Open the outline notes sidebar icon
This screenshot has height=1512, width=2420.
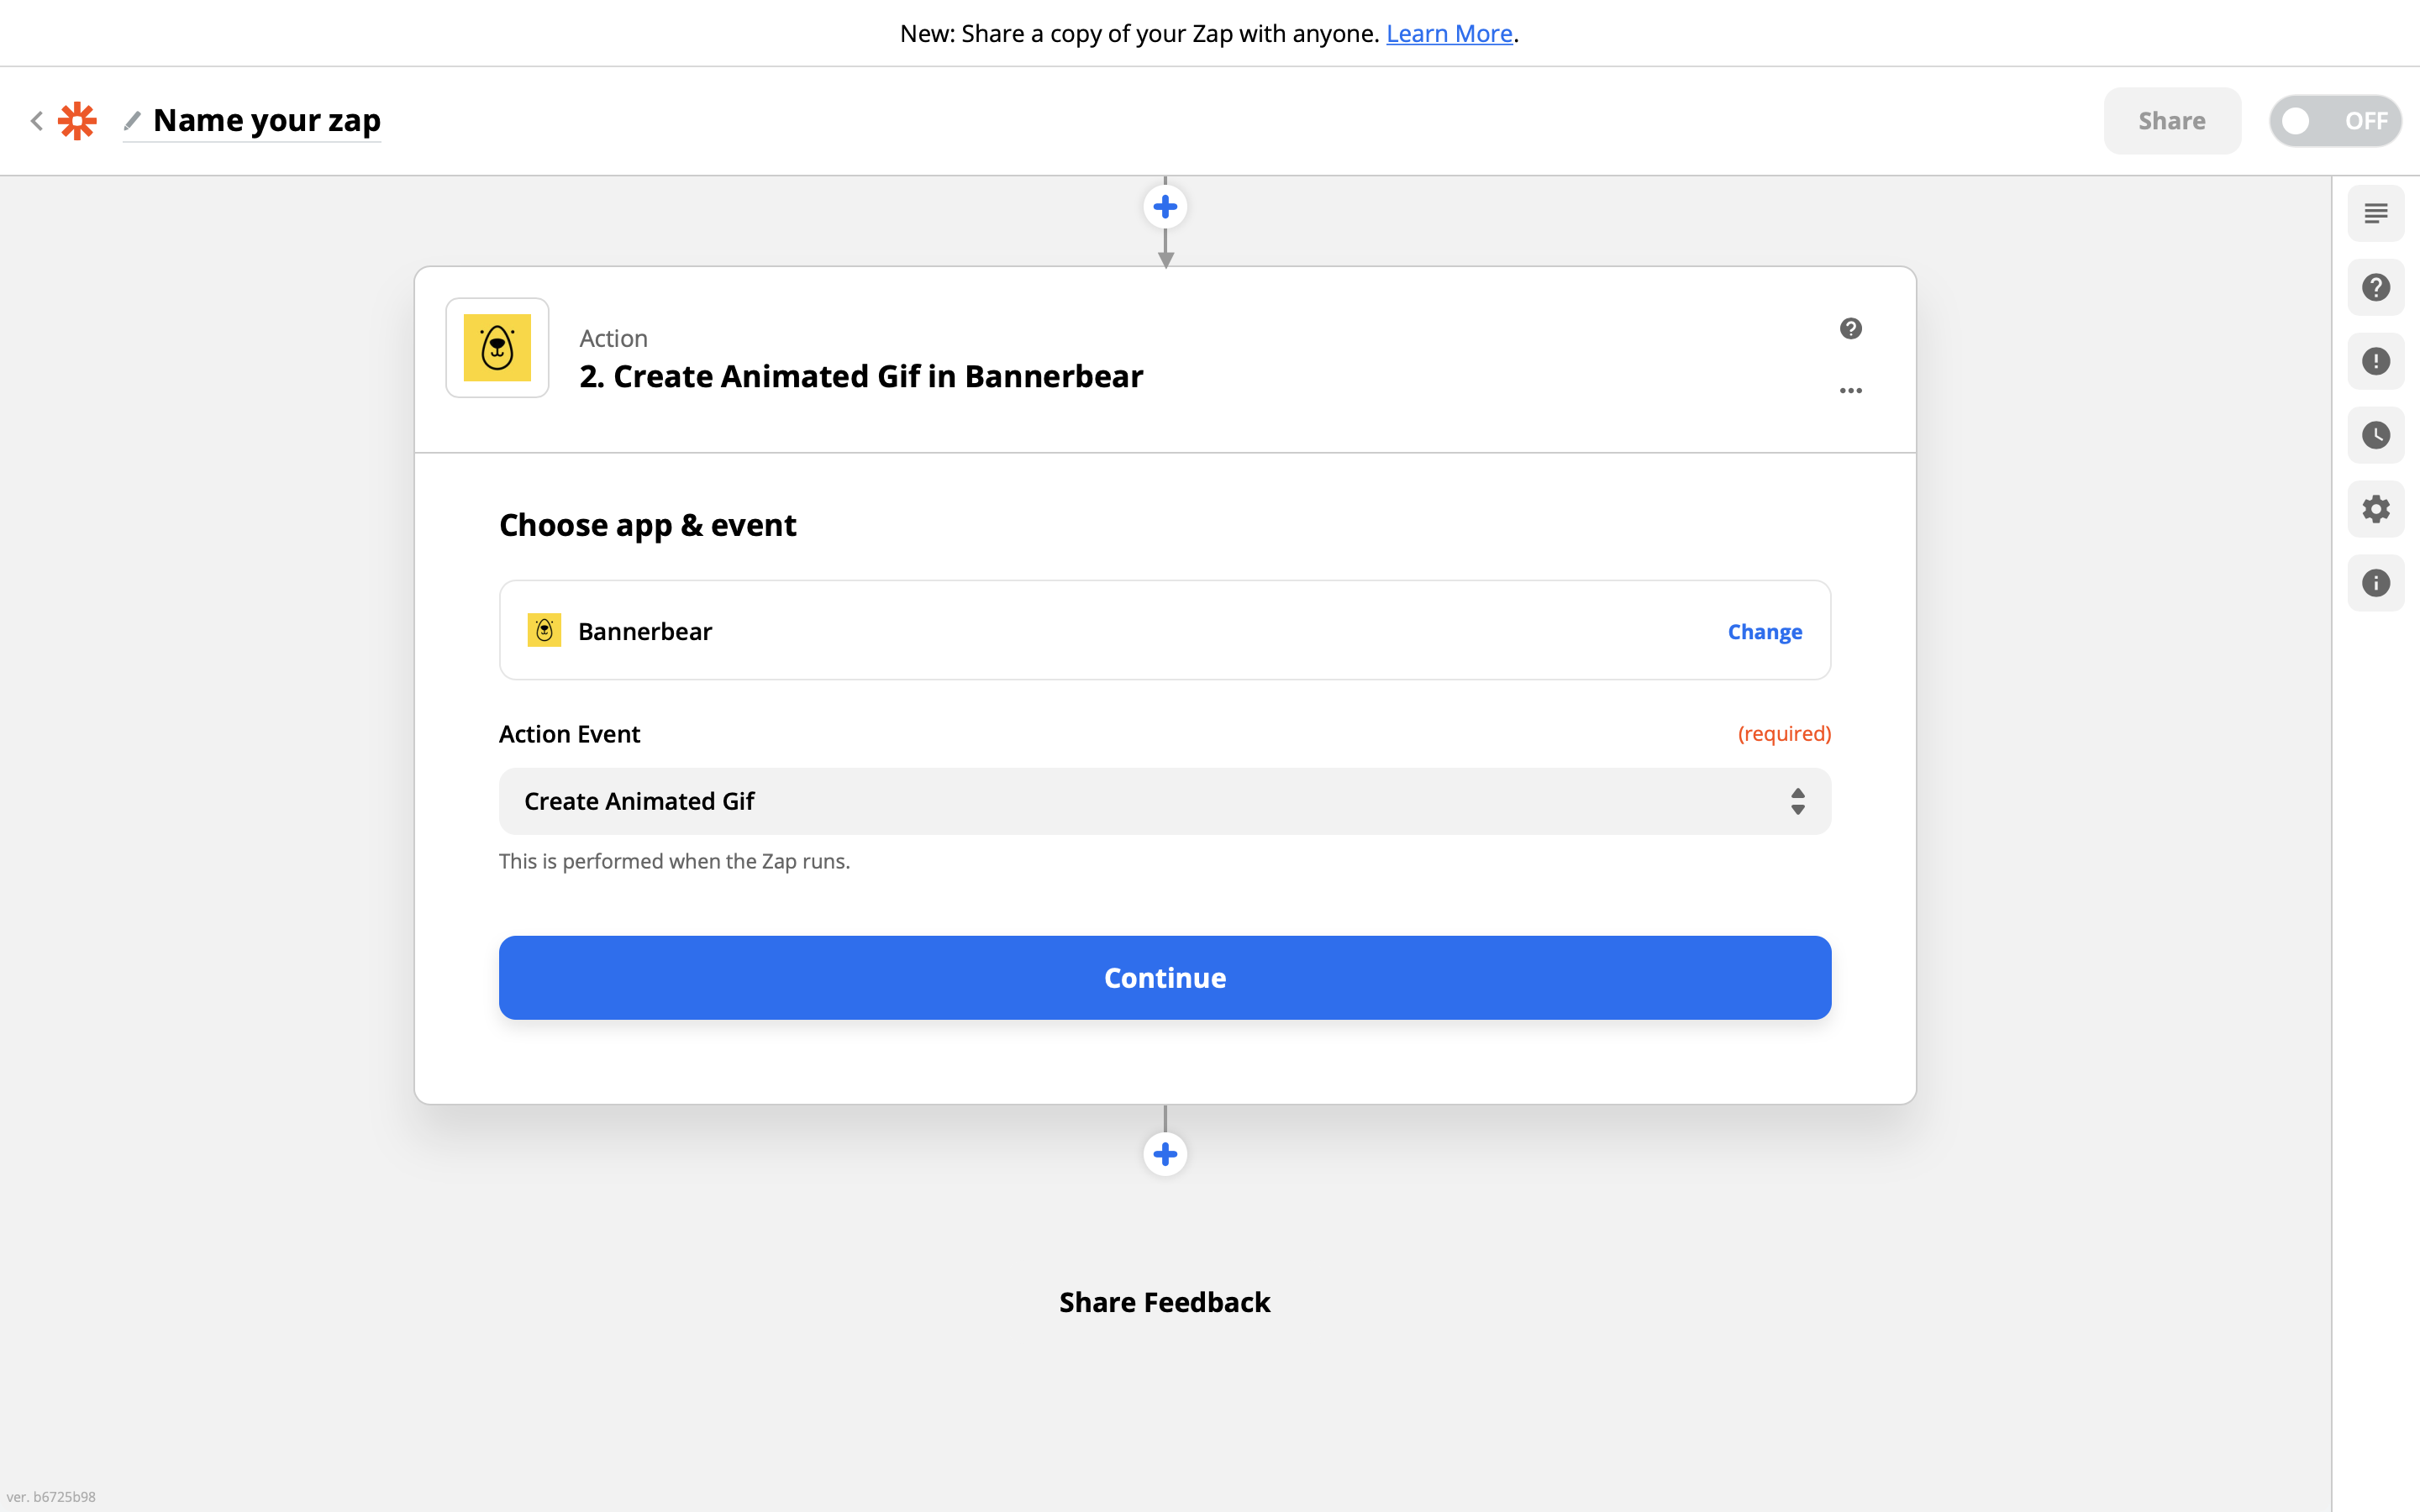(x=2375, y=213)
